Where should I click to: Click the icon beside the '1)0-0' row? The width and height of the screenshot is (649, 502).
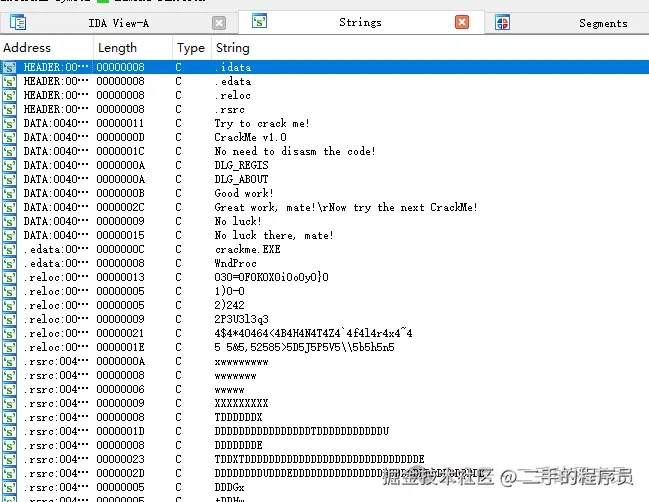click(x=10, y=291)
